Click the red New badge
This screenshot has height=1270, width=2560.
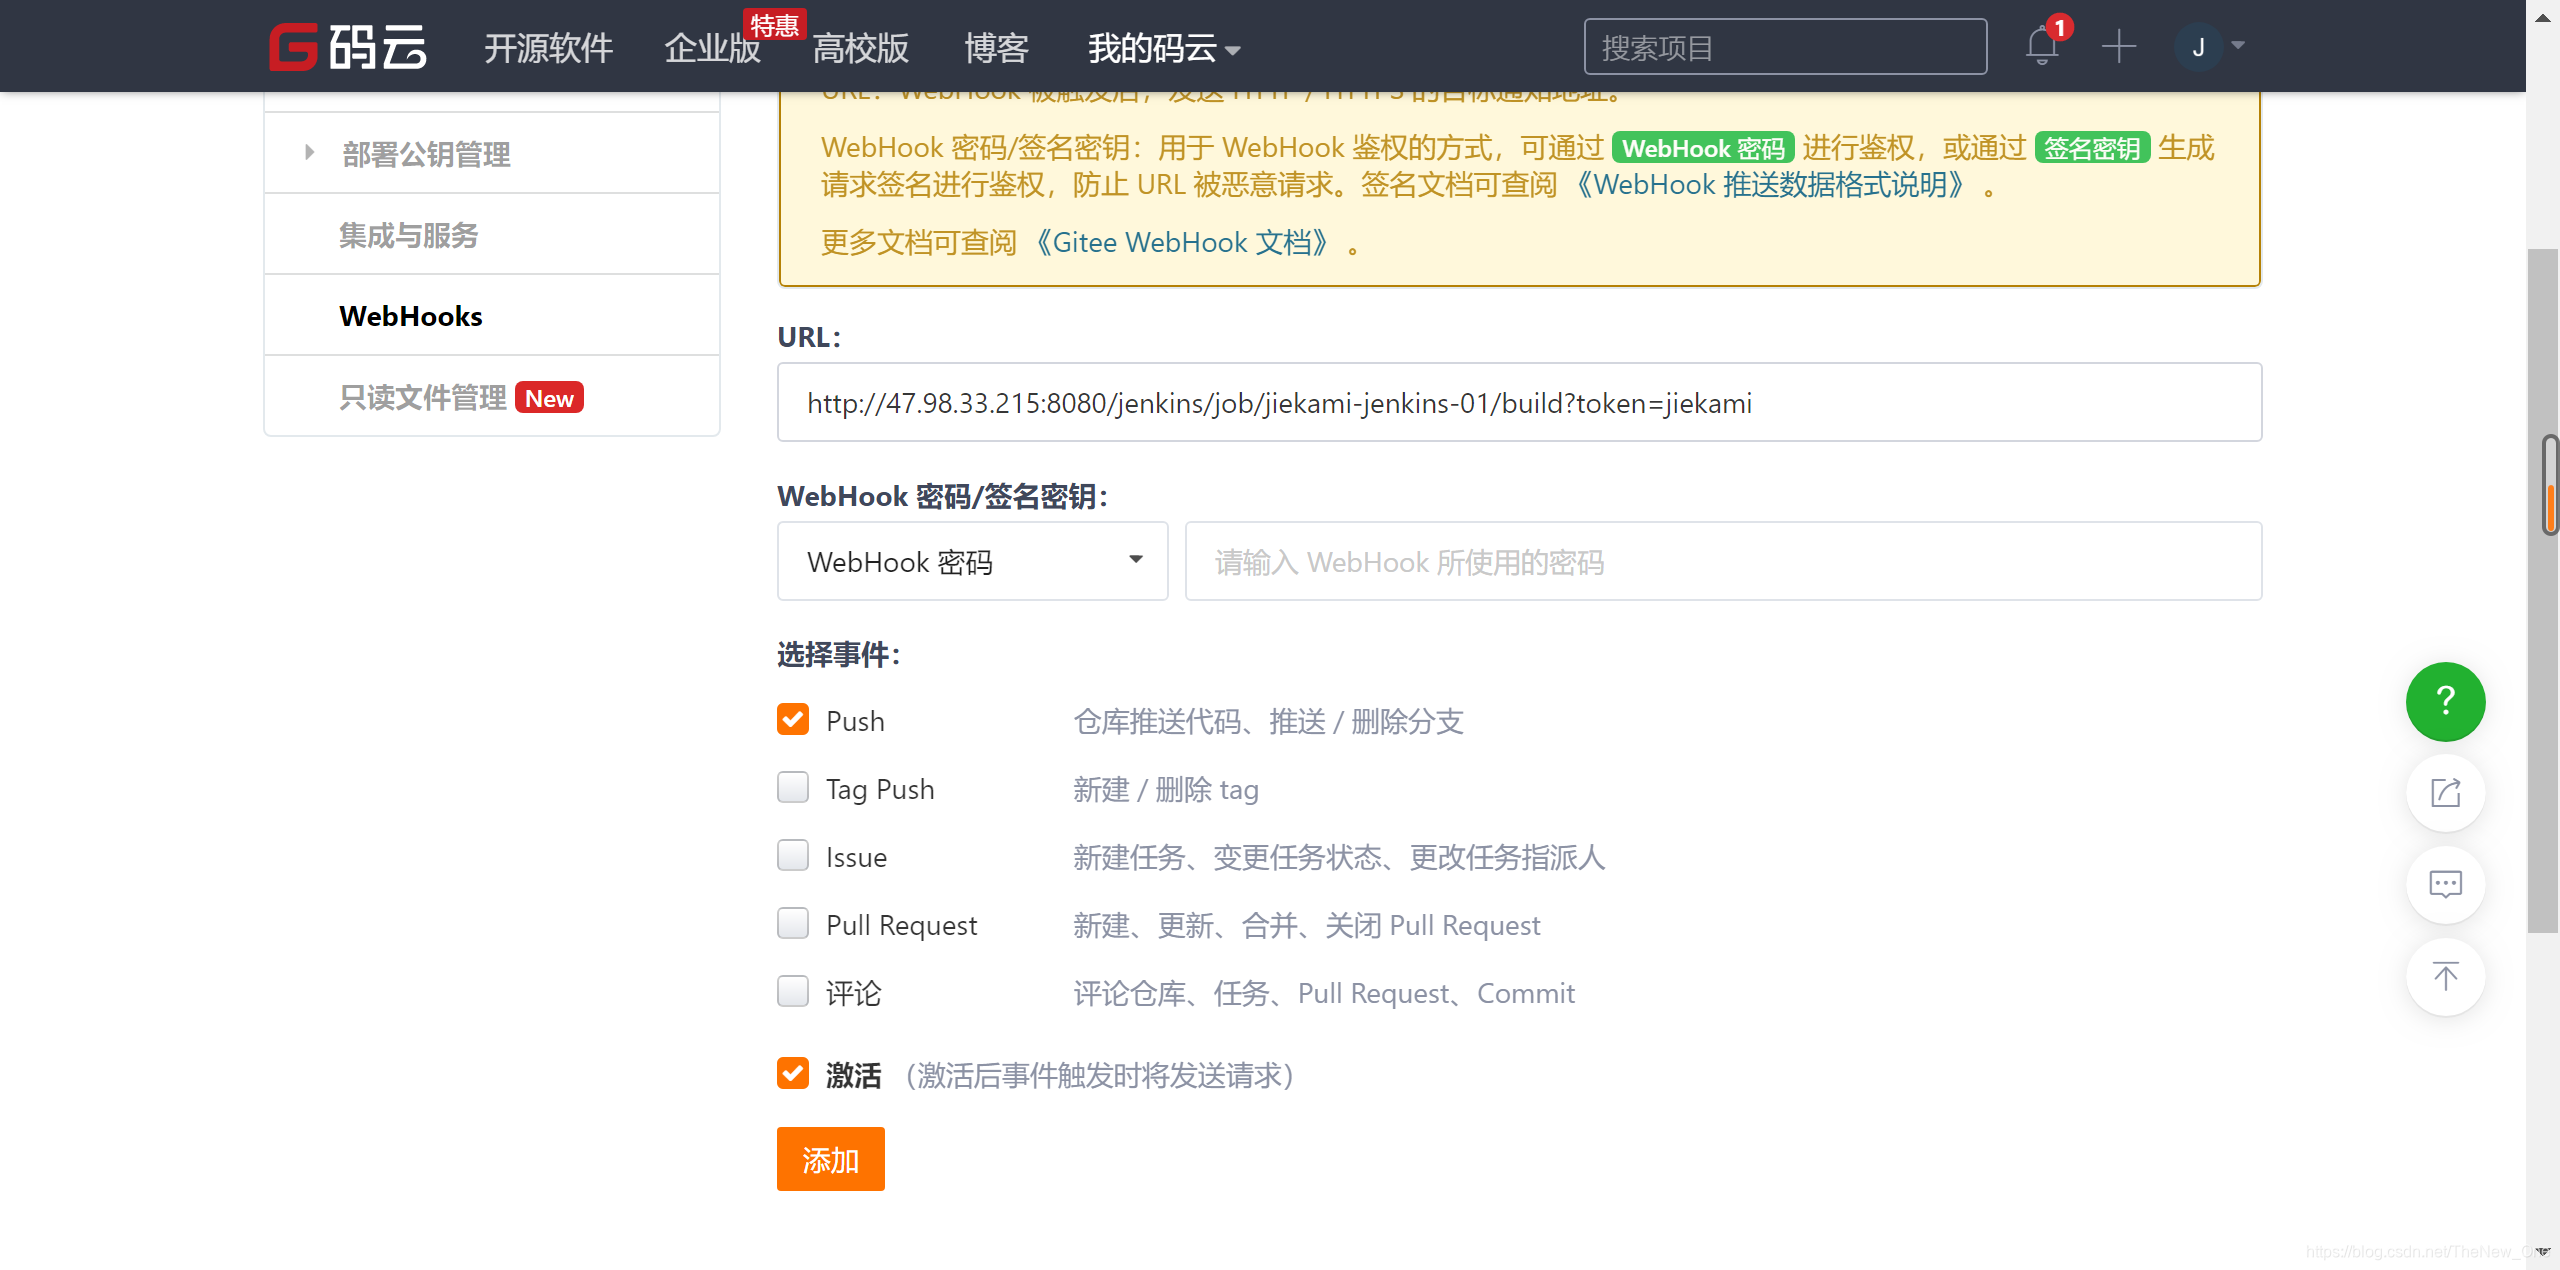[549, 398]
